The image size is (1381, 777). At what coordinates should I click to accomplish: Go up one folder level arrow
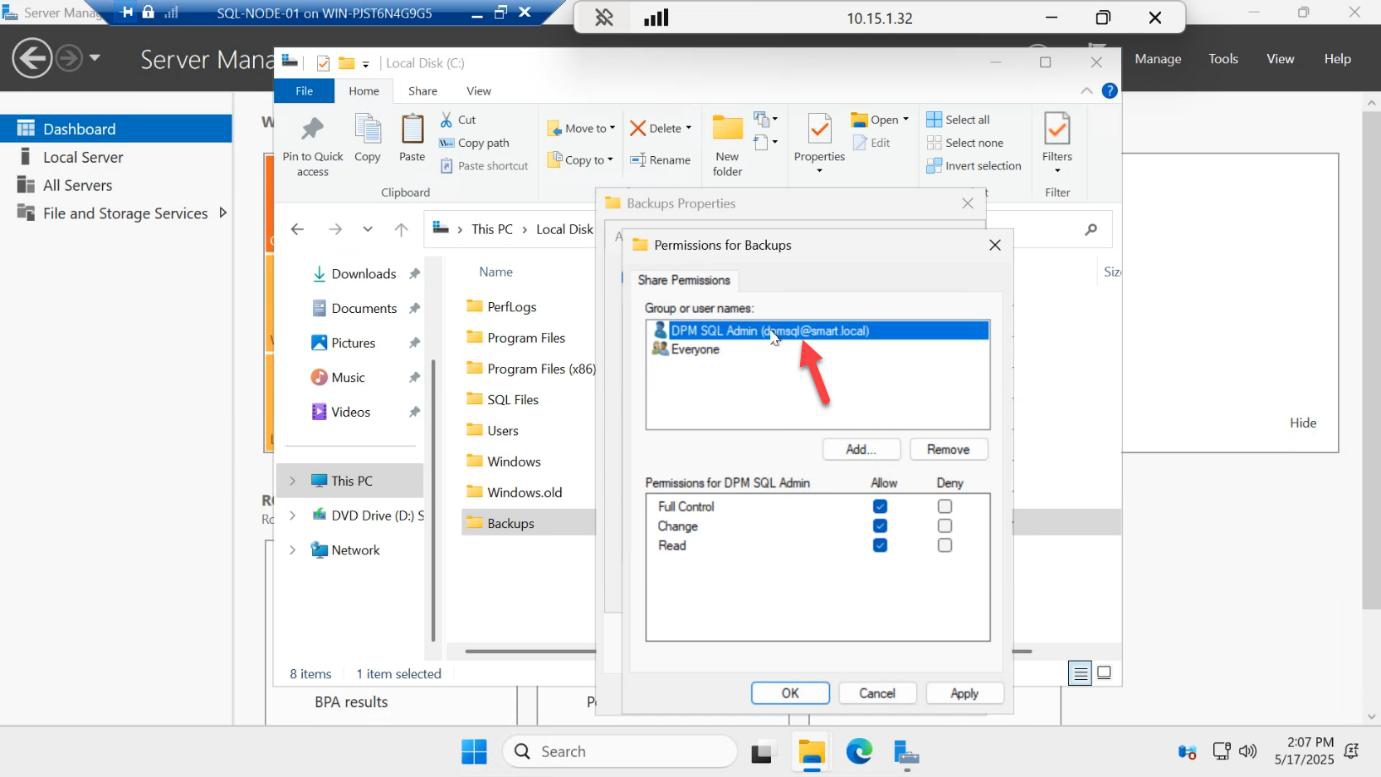(401, 229)
